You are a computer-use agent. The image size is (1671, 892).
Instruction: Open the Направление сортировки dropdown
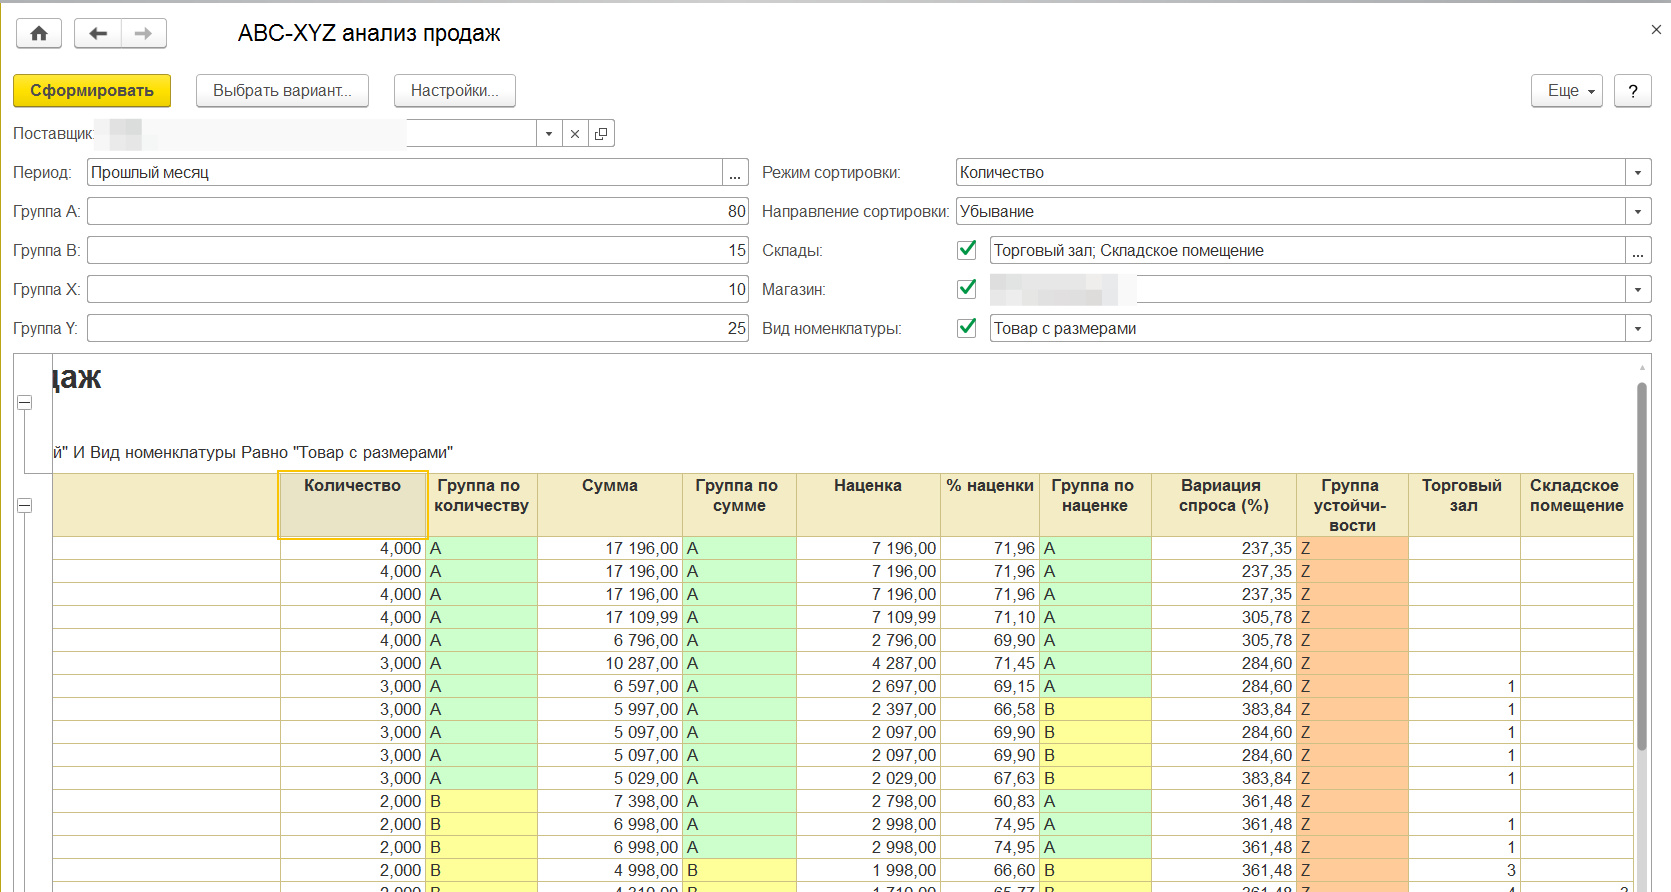tap(1637, 212)
